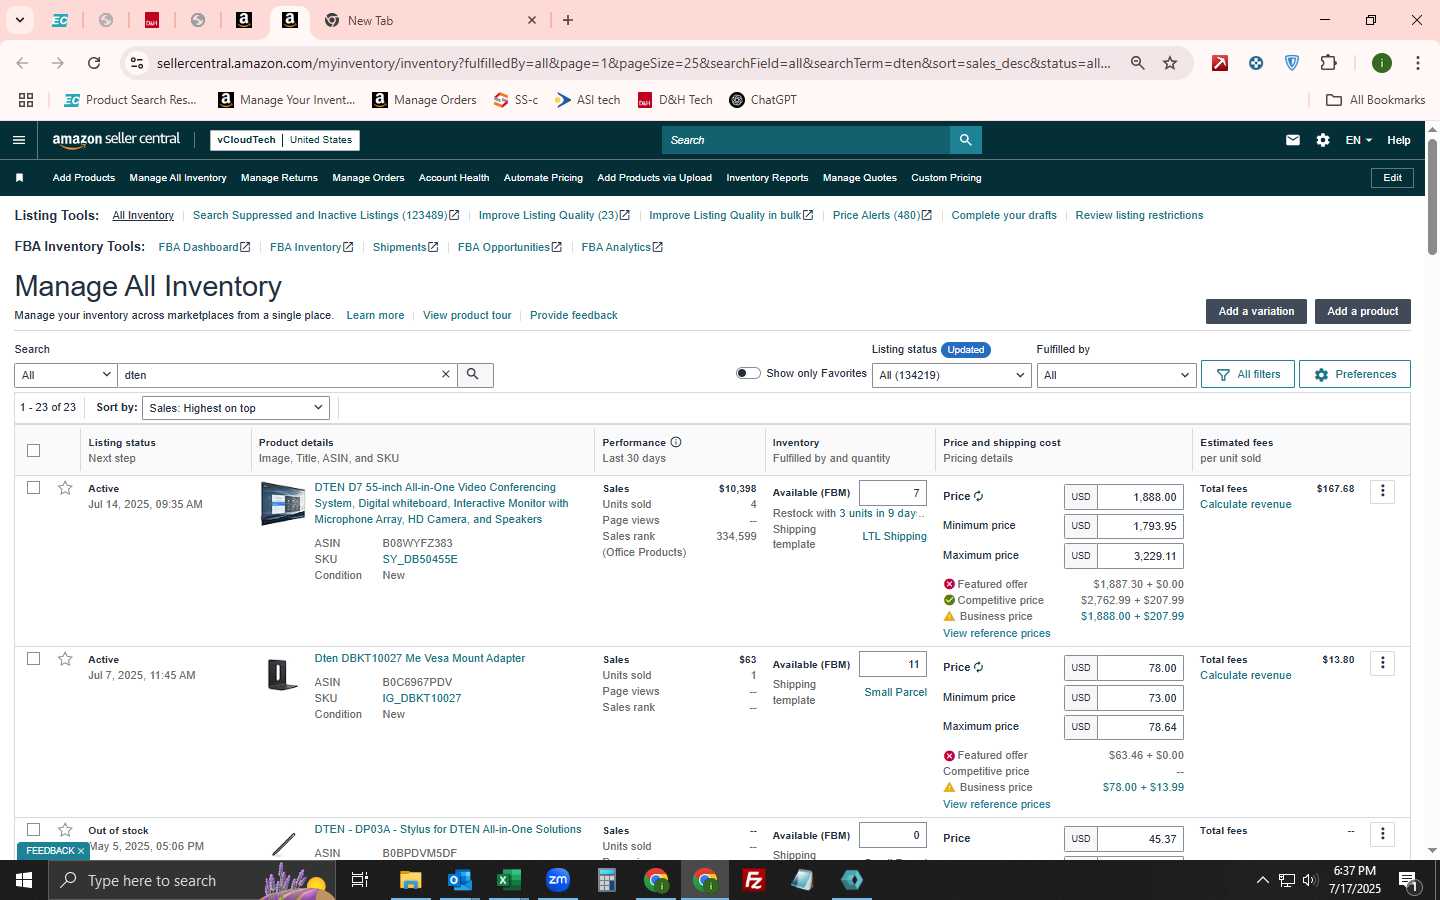
Task: Click the price sync icon for DTEN D7
Action: click(978, 496)
